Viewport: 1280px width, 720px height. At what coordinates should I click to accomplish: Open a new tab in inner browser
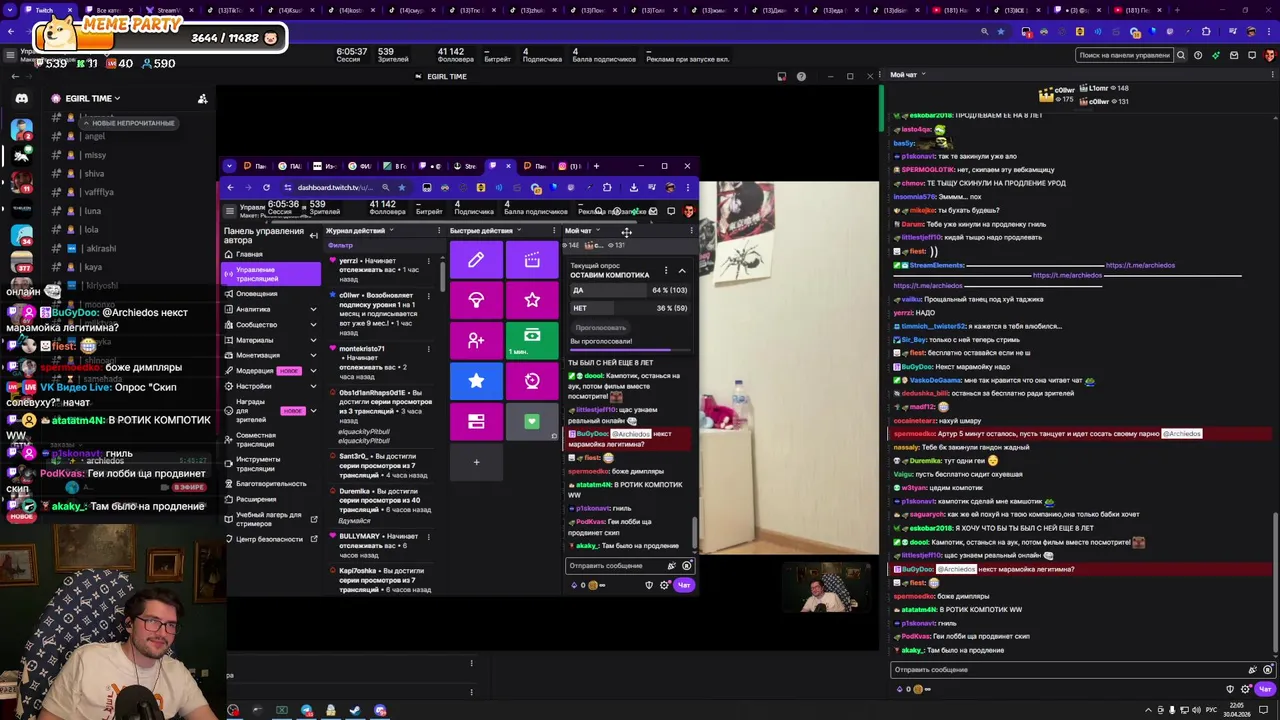[x=597, y=166]
